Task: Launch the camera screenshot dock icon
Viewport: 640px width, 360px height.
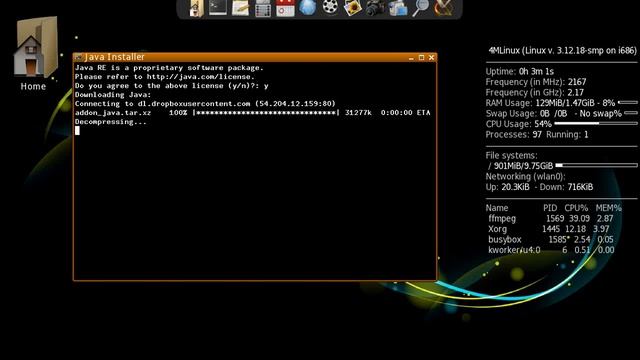Action: click(375, 8)
